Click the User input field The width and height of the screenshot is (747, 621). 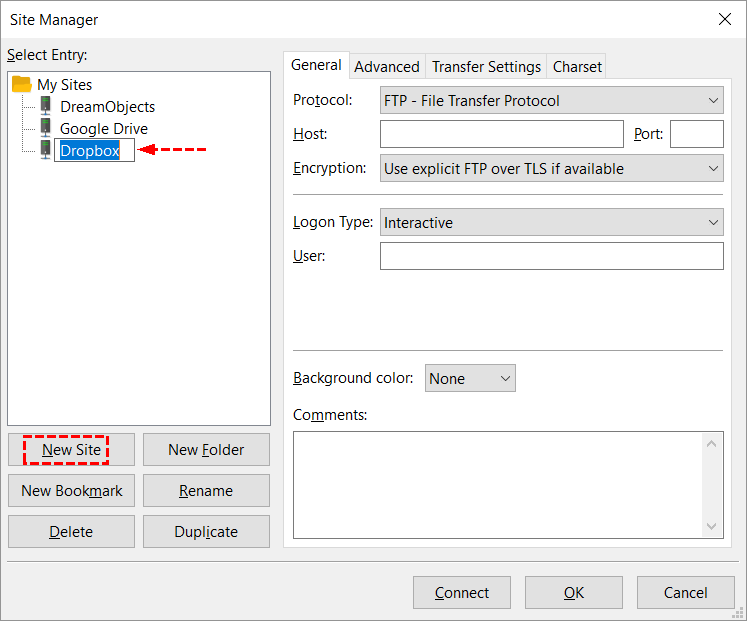552,256
